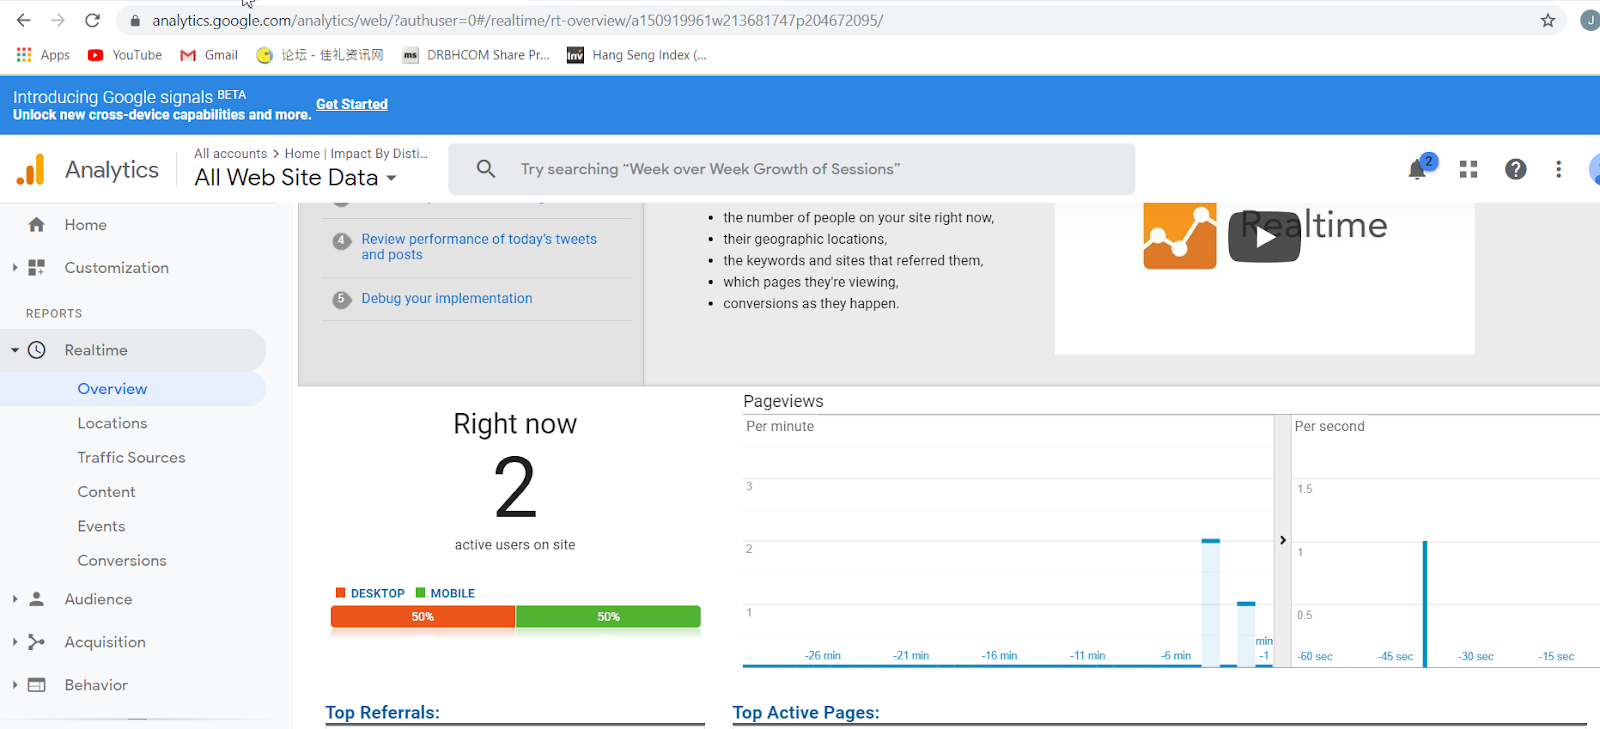Click the Home house icon in sidebar
Screen dimensions: 1600x729
(37, 225)
